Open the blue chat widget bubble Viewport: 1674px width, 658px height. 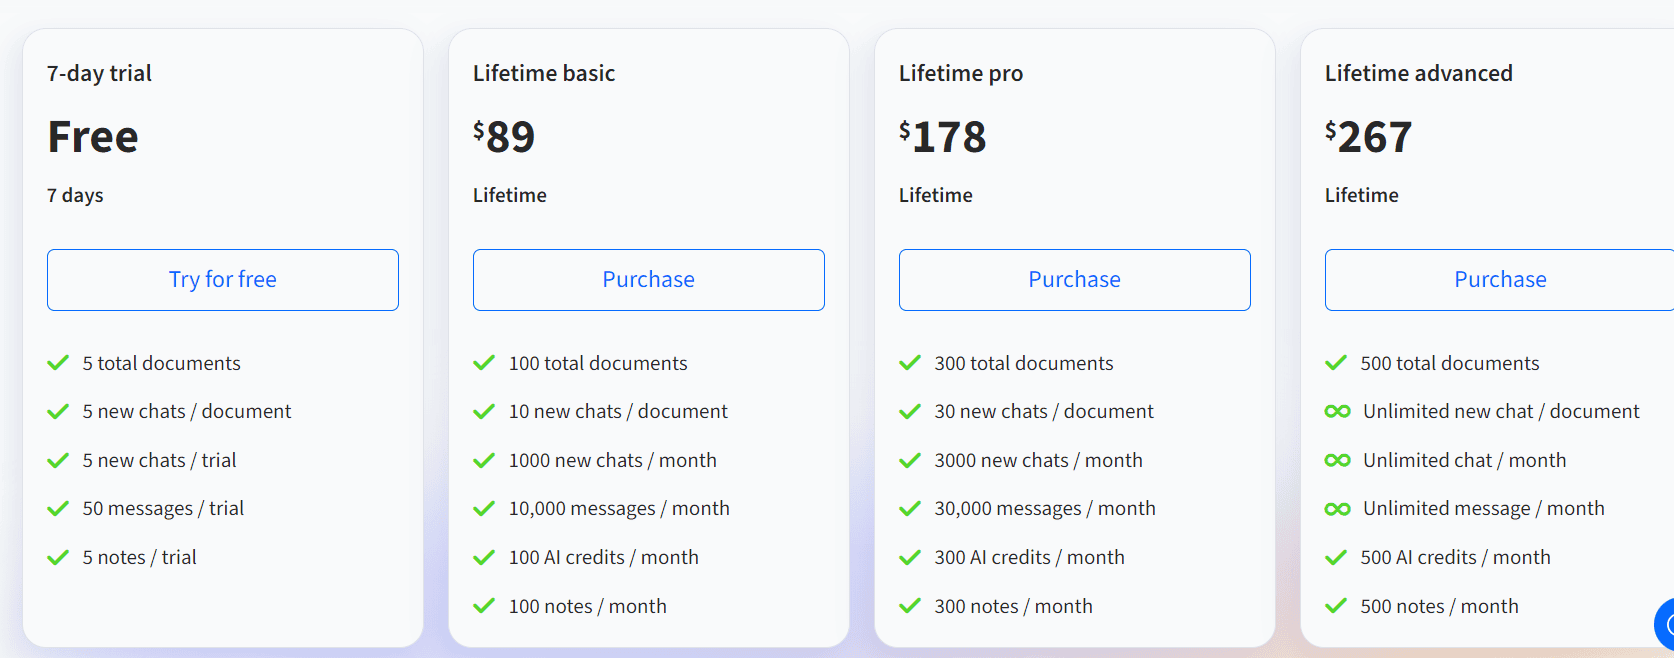click(1665, 624)
